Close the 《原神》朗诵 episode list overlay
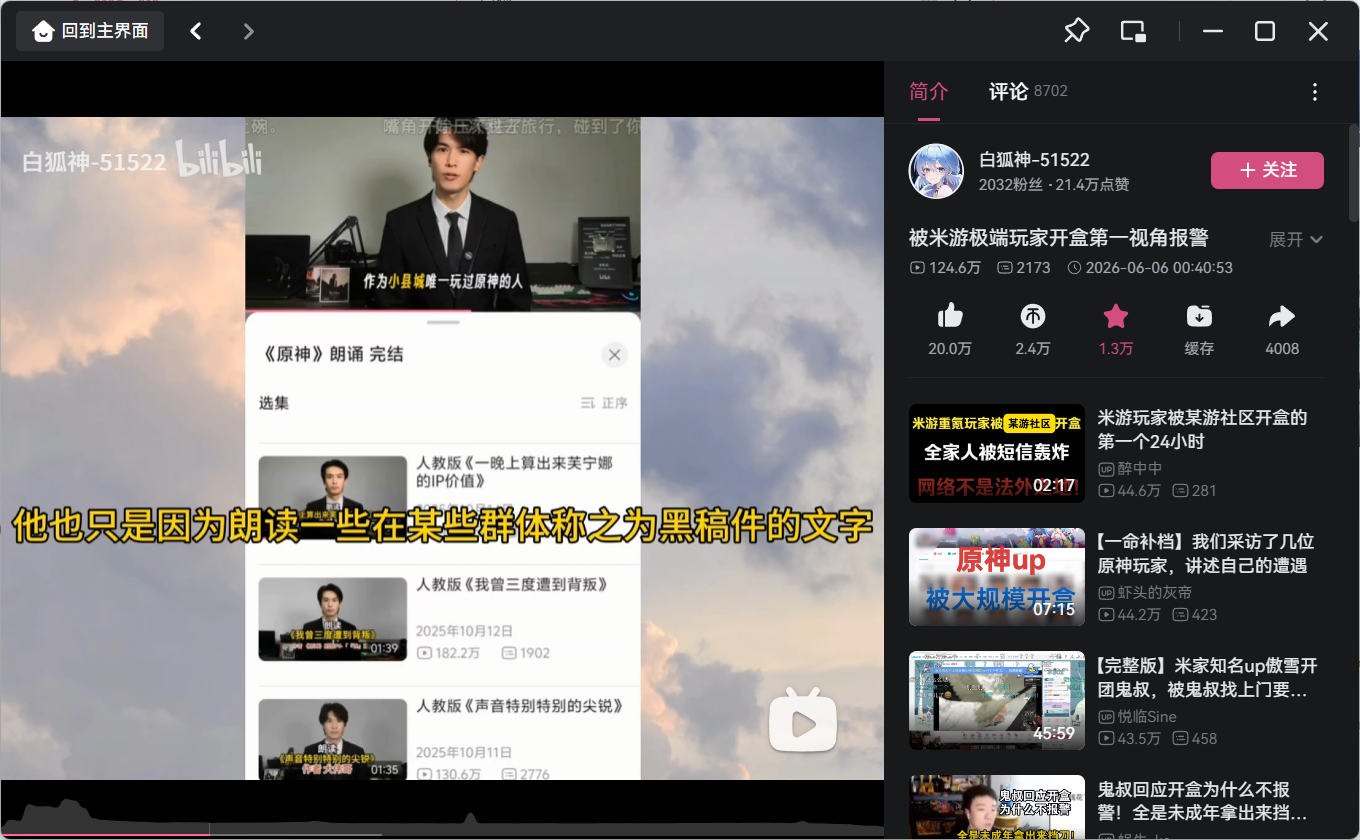This screenshot has height=840, width=1360. tap(615, 355)
